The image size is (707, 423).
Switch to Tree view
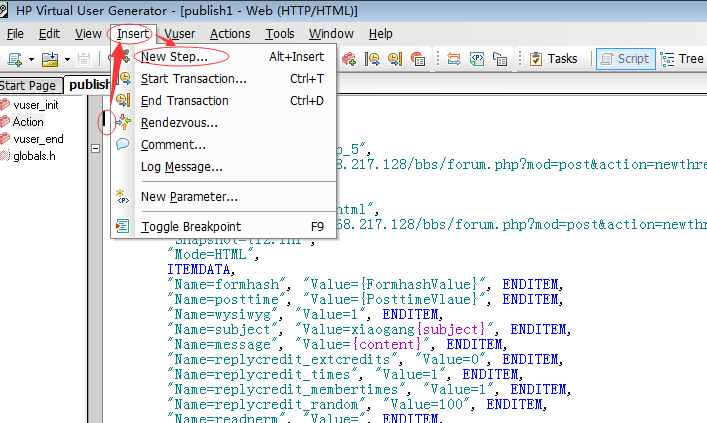click(x=682, y=59)
